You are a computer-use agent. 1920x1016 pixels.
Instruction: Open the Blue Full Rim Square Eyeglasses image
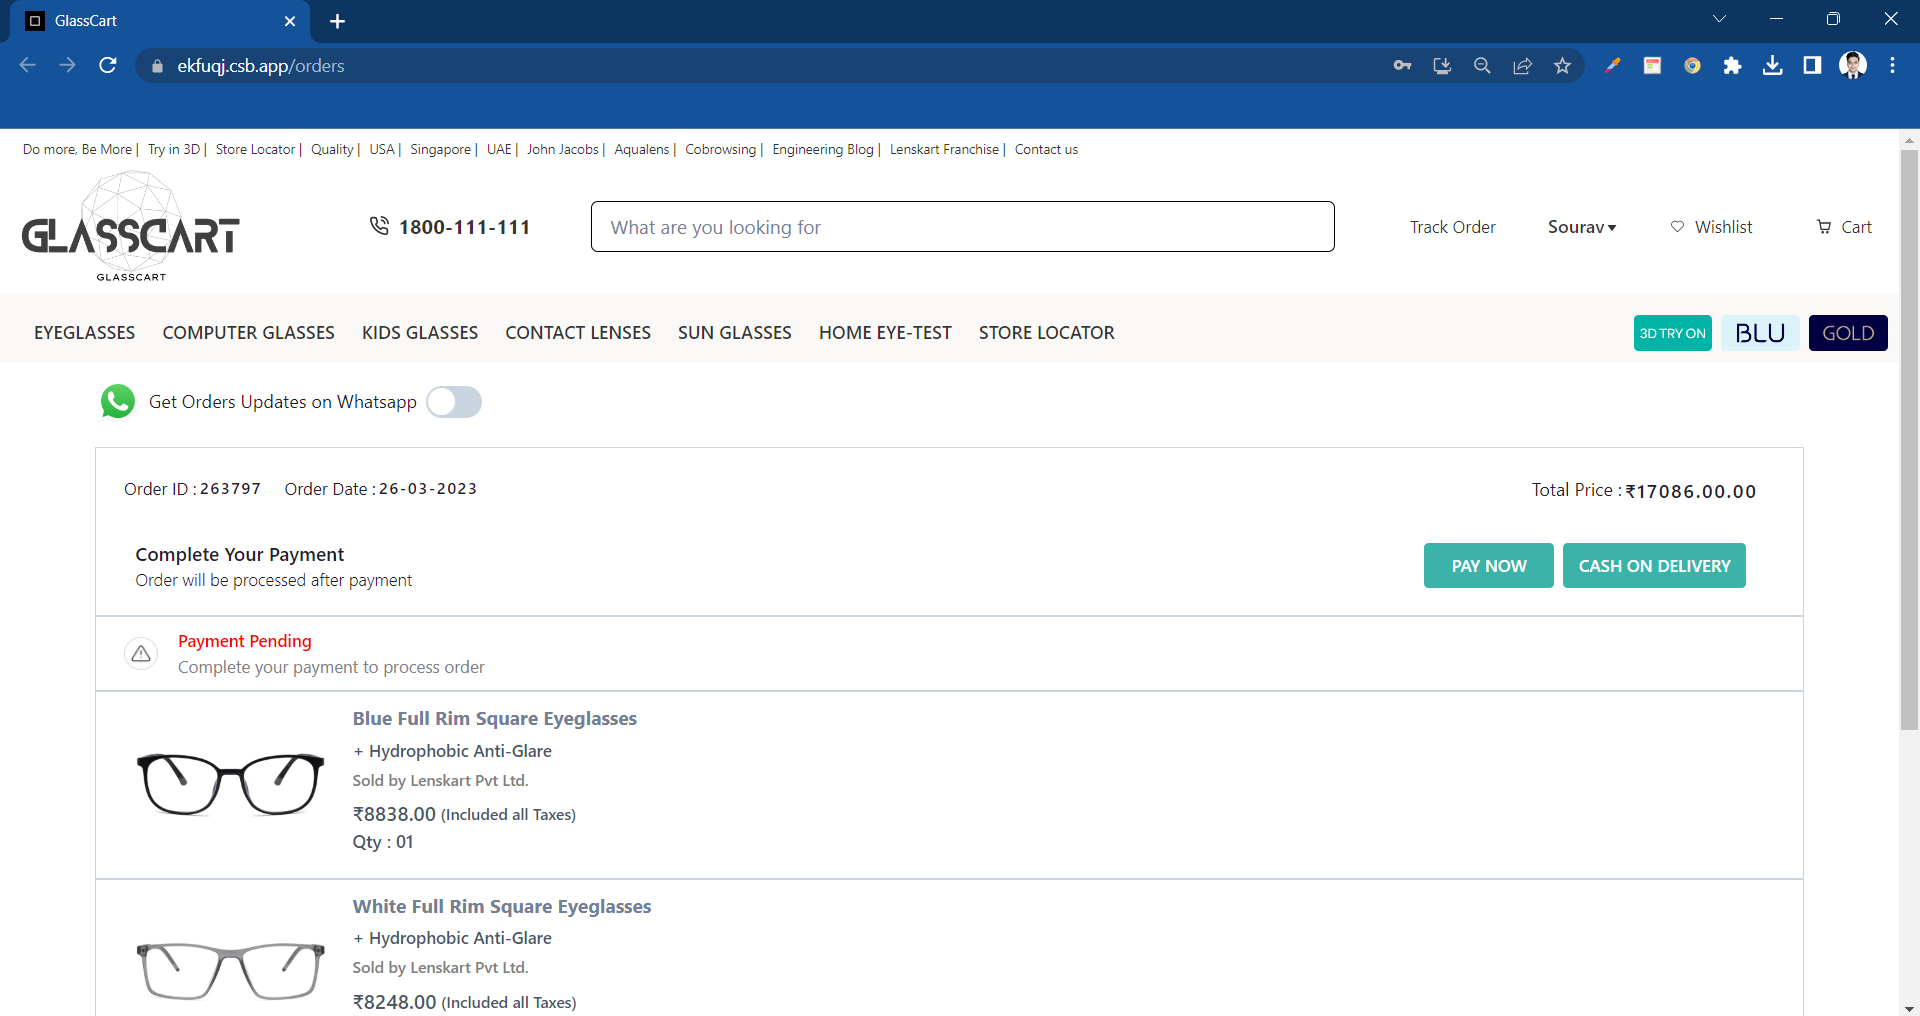point(230,784)
